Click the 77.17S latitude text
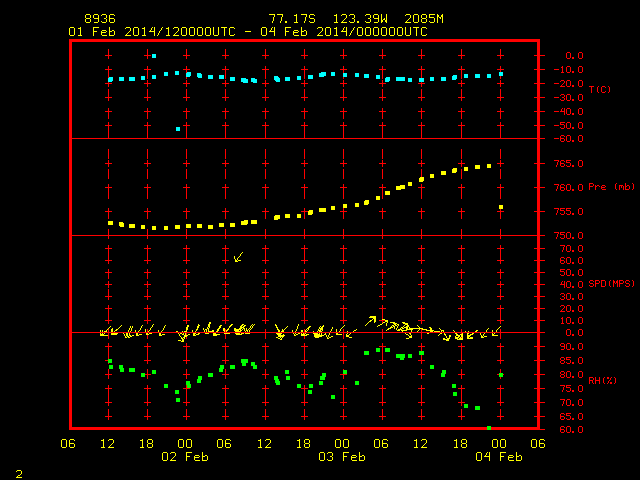 pos(292,19)
